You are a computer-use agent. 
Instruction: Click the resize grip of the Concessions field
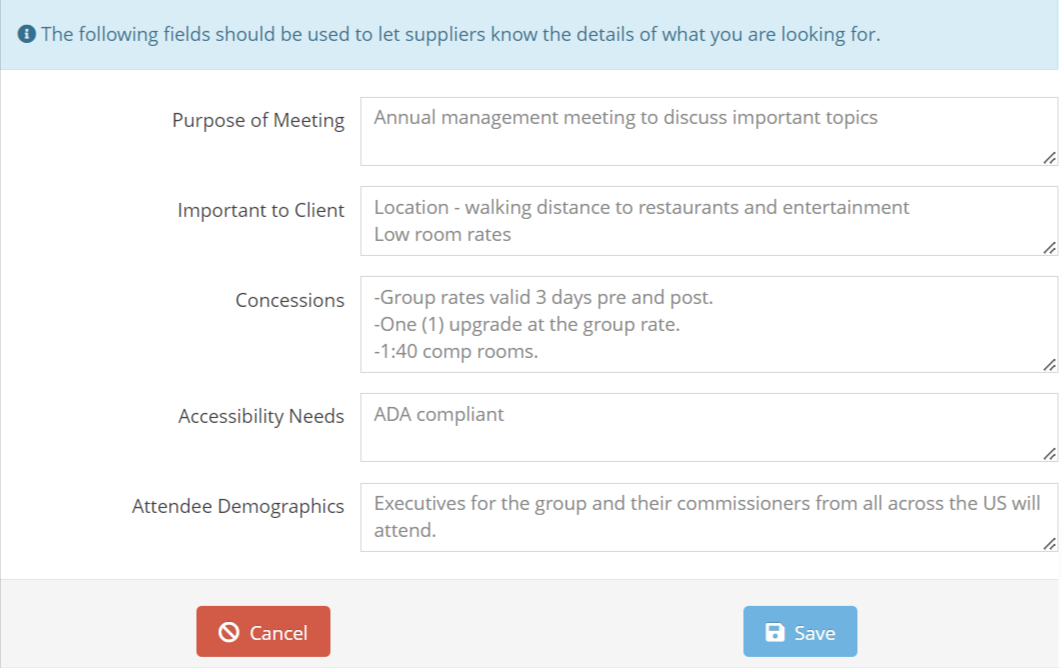(1049, 363)
